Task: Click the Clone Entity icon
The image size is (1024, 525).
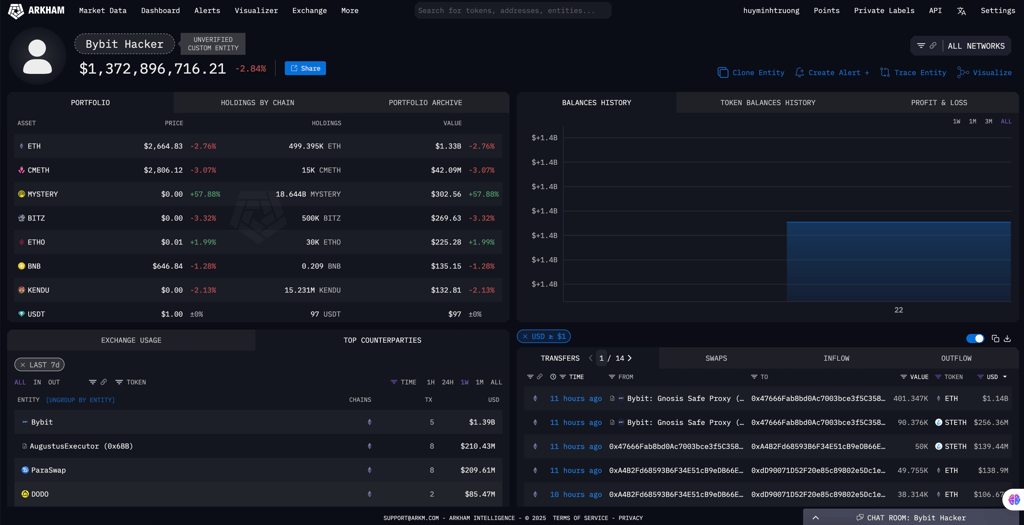Action: pos(722,72)
